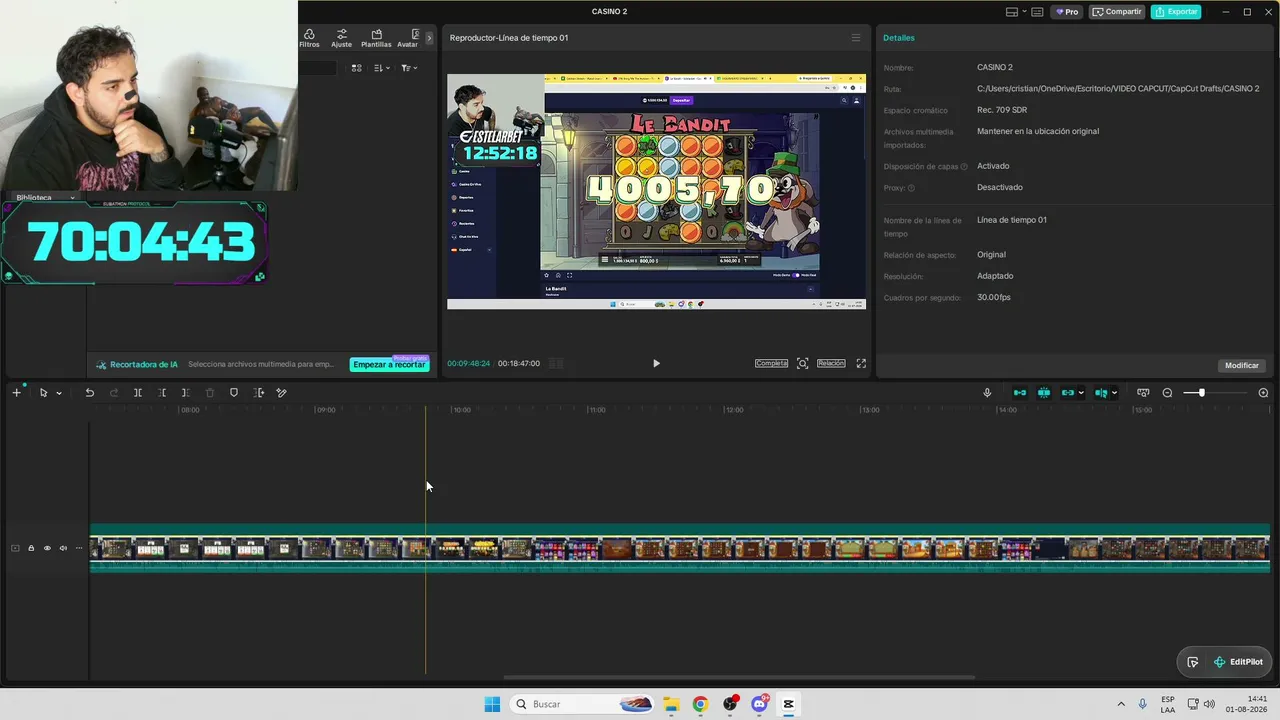This screenshot has width=1280, height=720.
Task: Open the Windows Start menu
Action: click(x=492, y=704)
